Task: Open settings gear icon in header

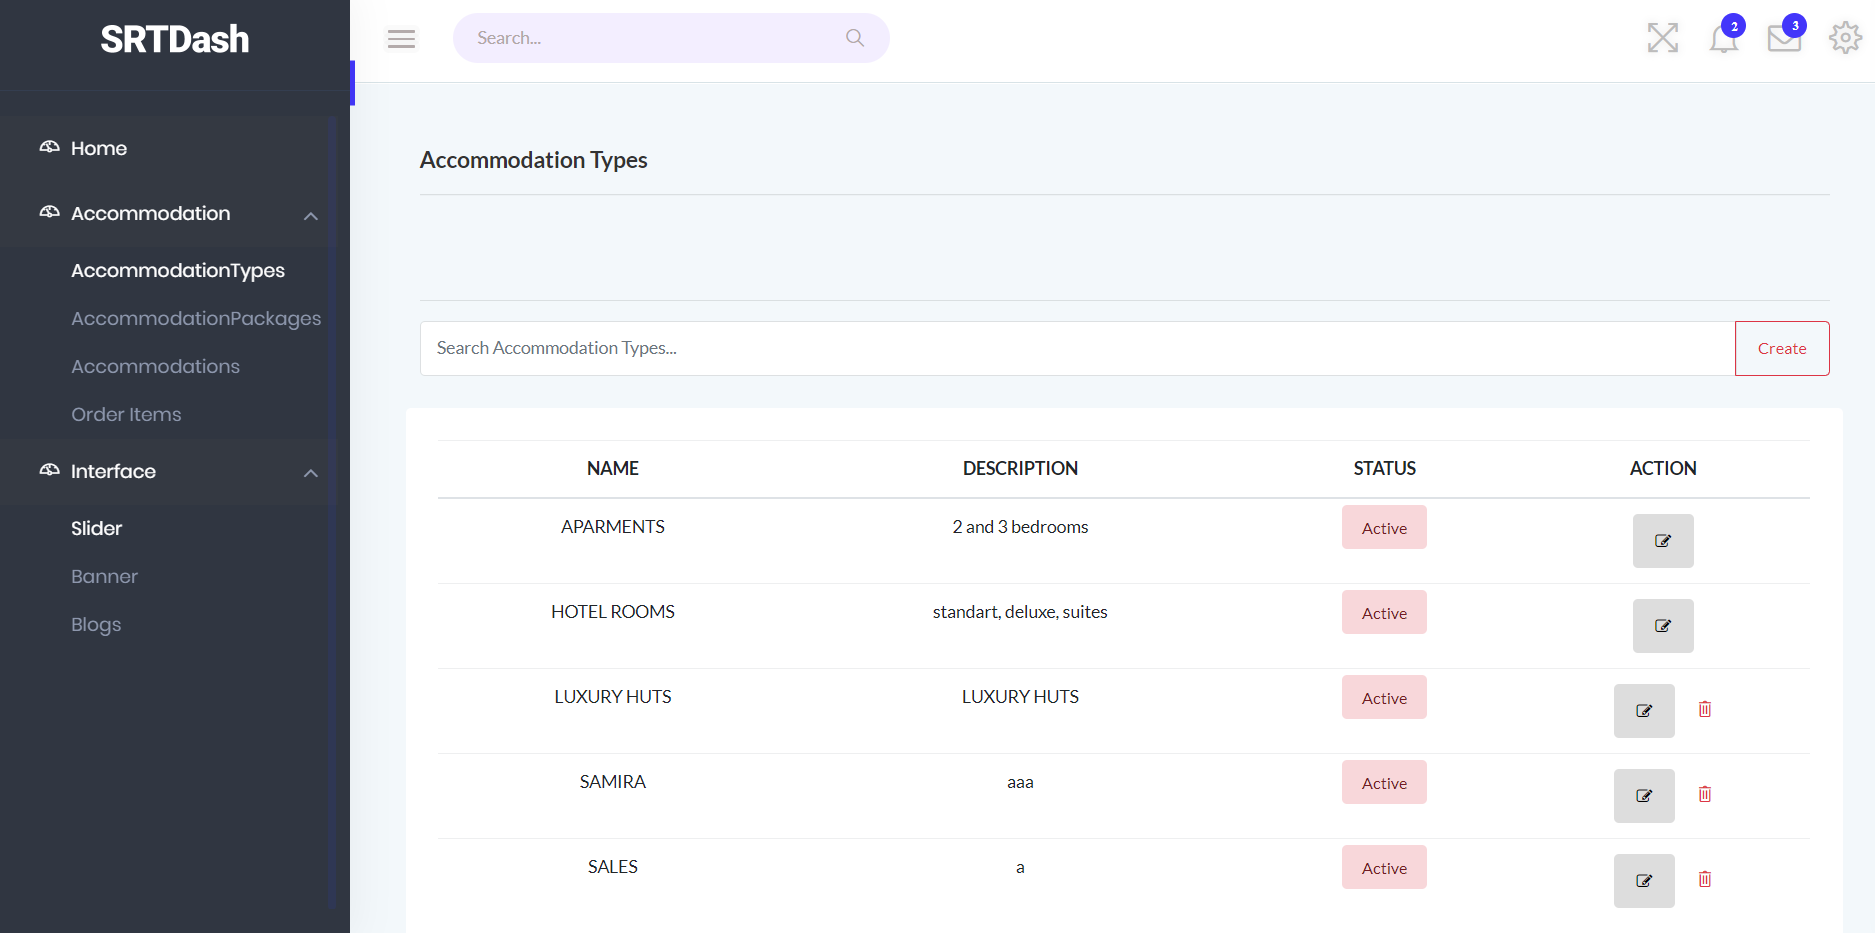Action: 1845,38
